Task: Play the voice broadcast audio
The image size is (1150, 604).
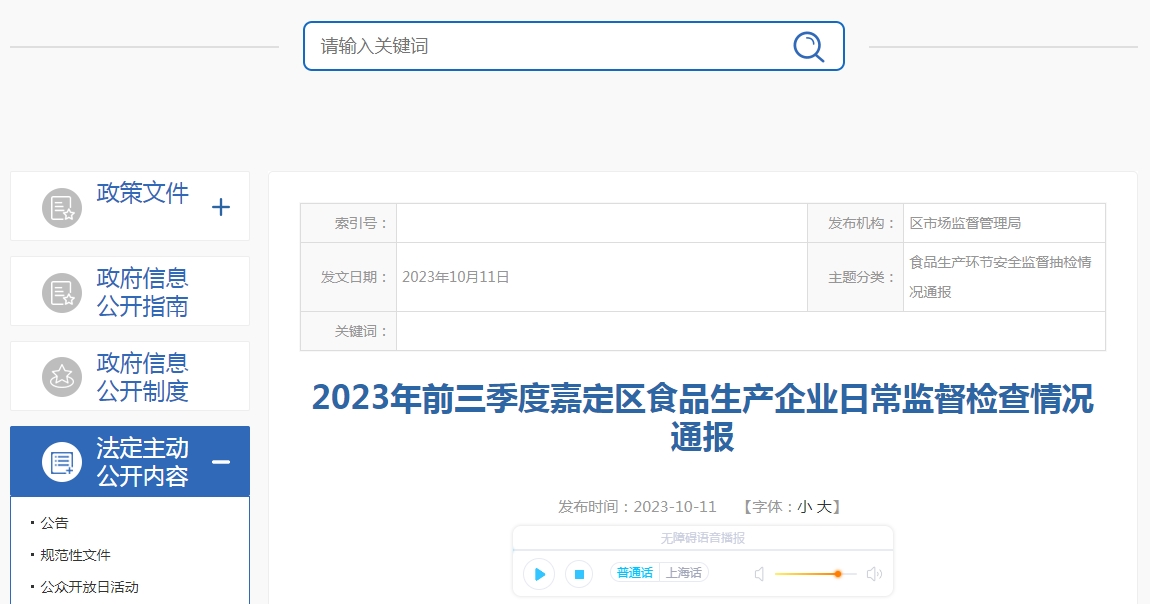Action: tap(539, 574)
